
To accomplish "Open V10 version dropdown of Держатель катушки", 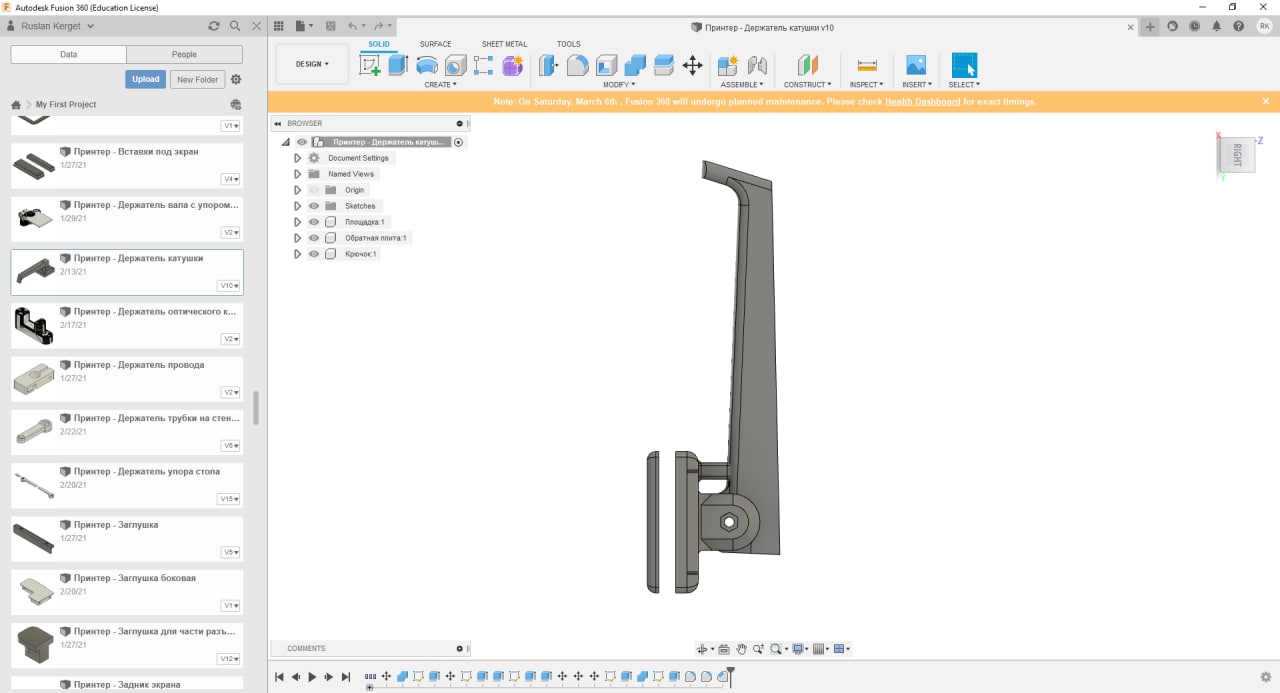I will tap(230, 286).
